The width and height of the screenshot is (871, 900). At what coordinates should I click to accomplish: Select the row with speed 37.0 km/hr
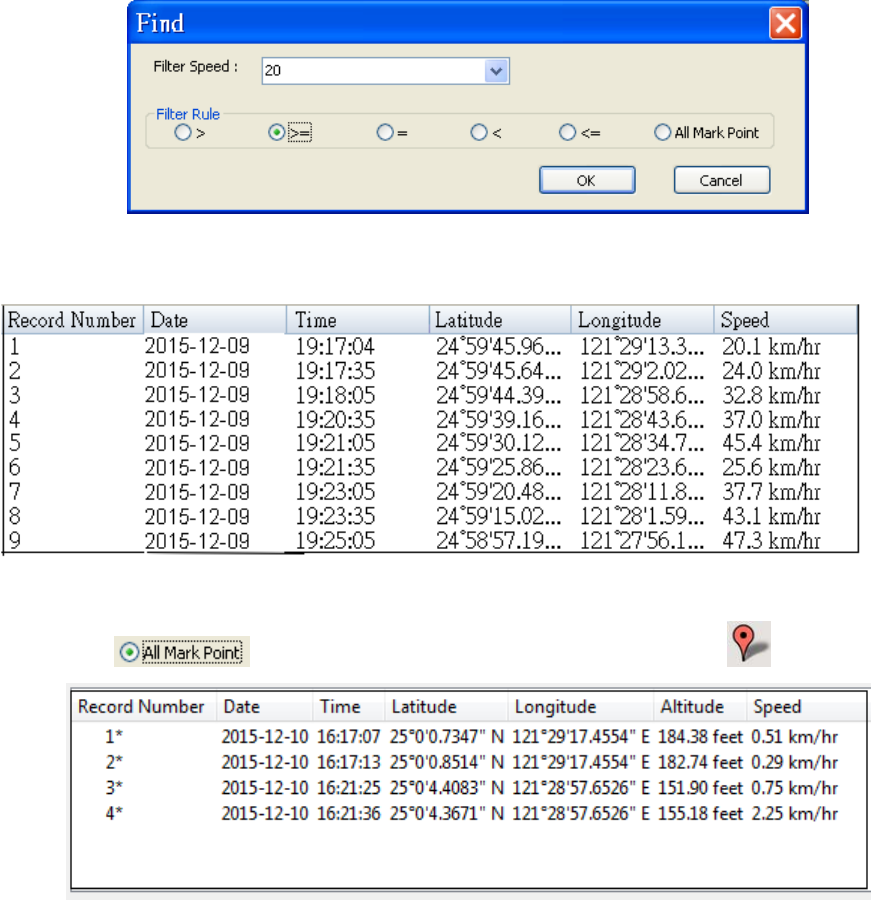(x=431, y=420)
